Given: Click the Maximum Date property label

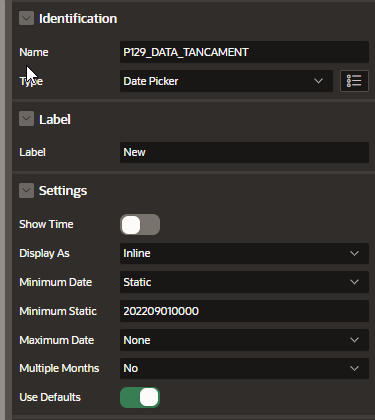Looking at the screenshot, I should [x=57, y=340].
